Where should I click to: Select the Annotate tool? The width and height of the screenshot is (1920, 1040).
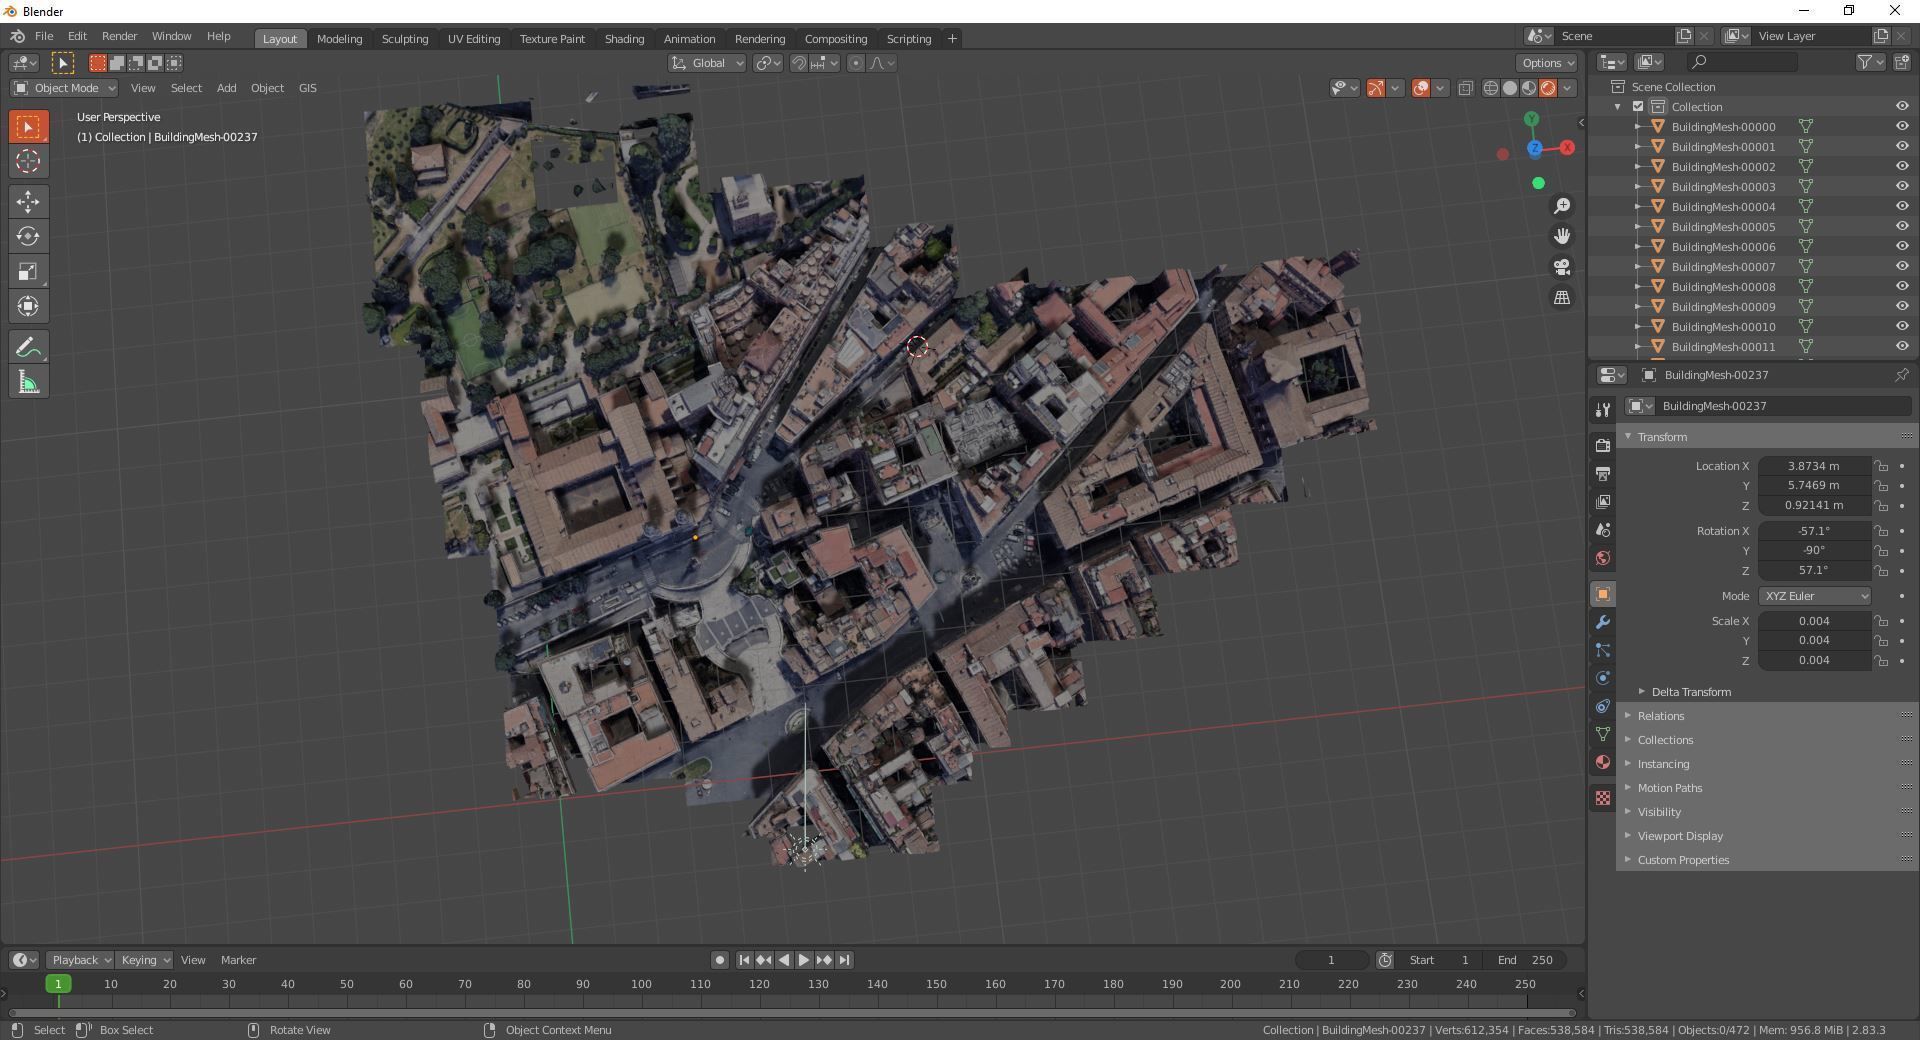point(28,347)
